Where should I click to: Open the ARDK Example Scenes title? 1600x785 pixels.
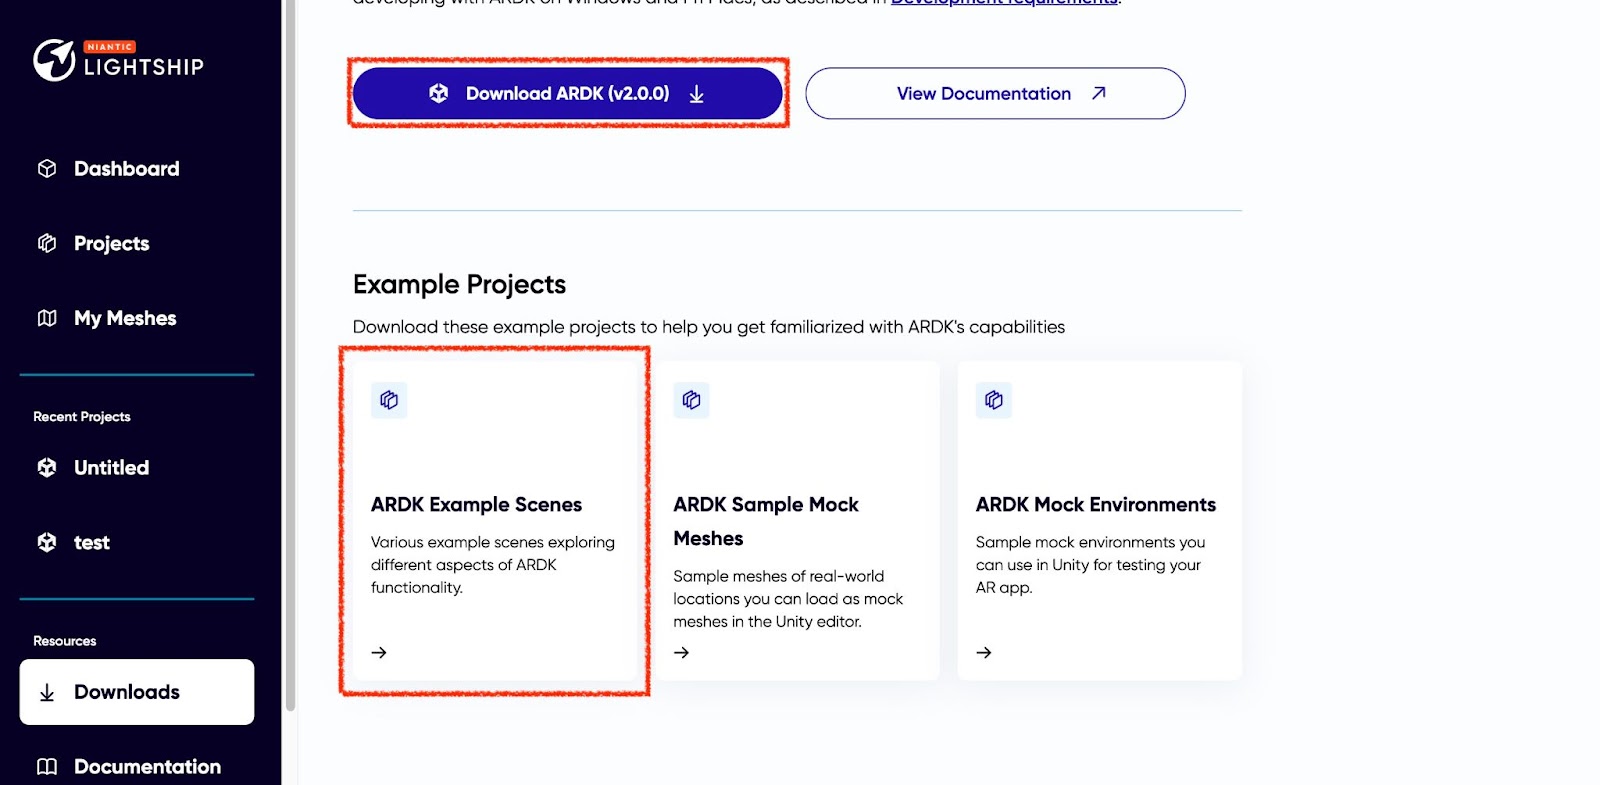click(x=476, y=504)
